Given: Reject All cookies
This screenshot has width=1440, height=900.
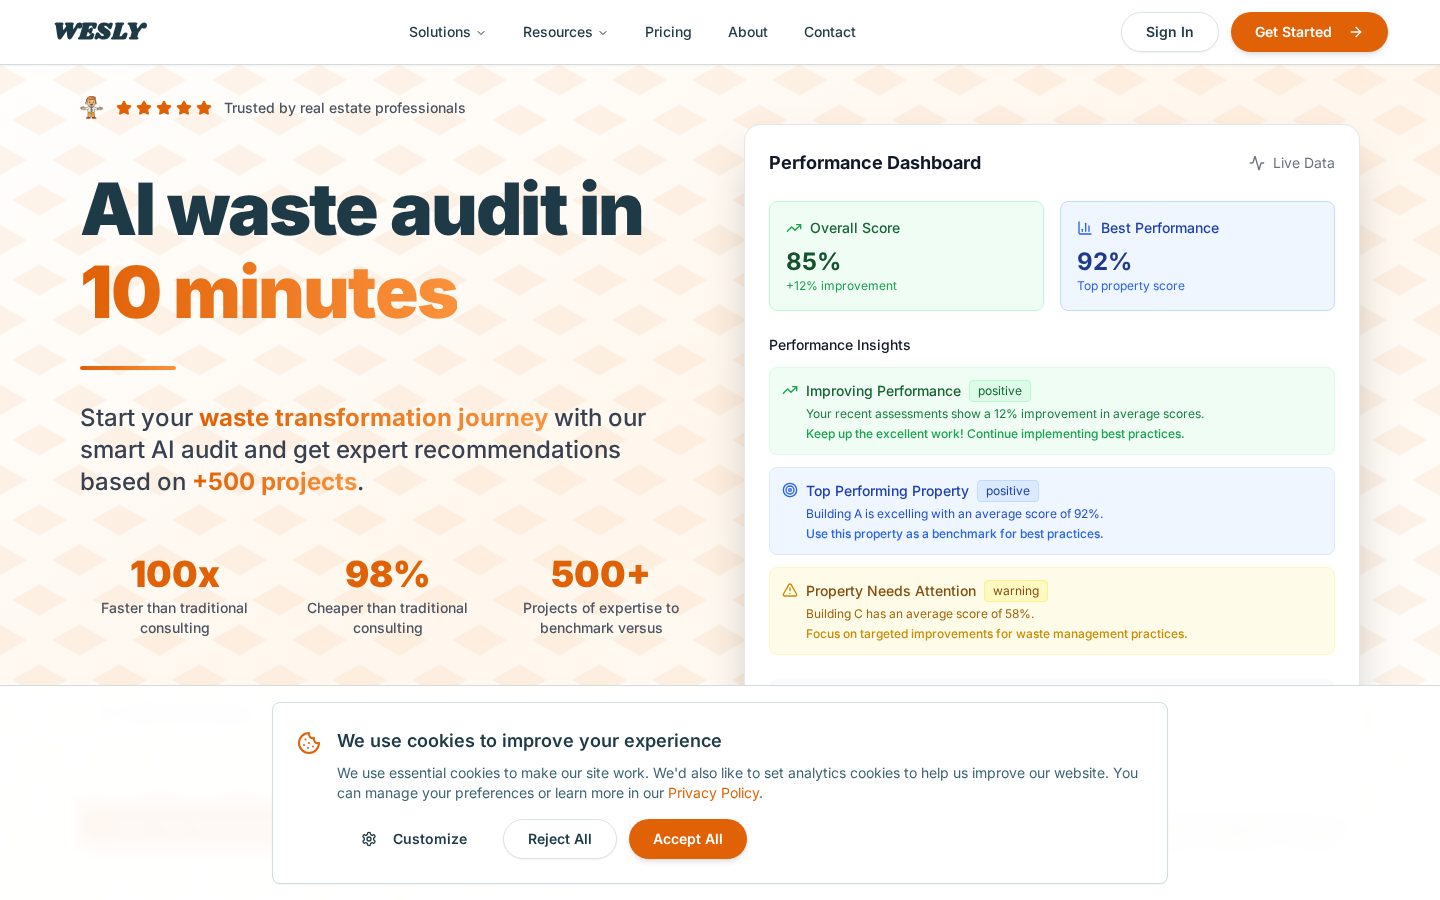Looking at the screenshot, I should (x=560, y=839).
